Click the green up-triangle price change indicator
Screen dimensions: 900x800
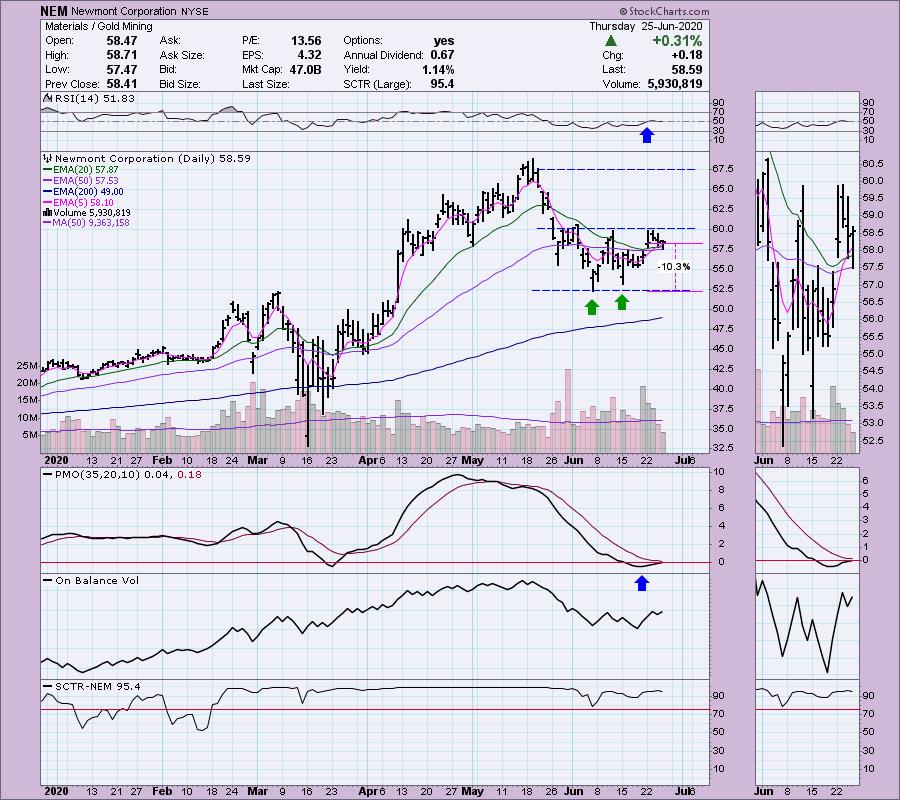pyautogui.click(x=611, y=41)
